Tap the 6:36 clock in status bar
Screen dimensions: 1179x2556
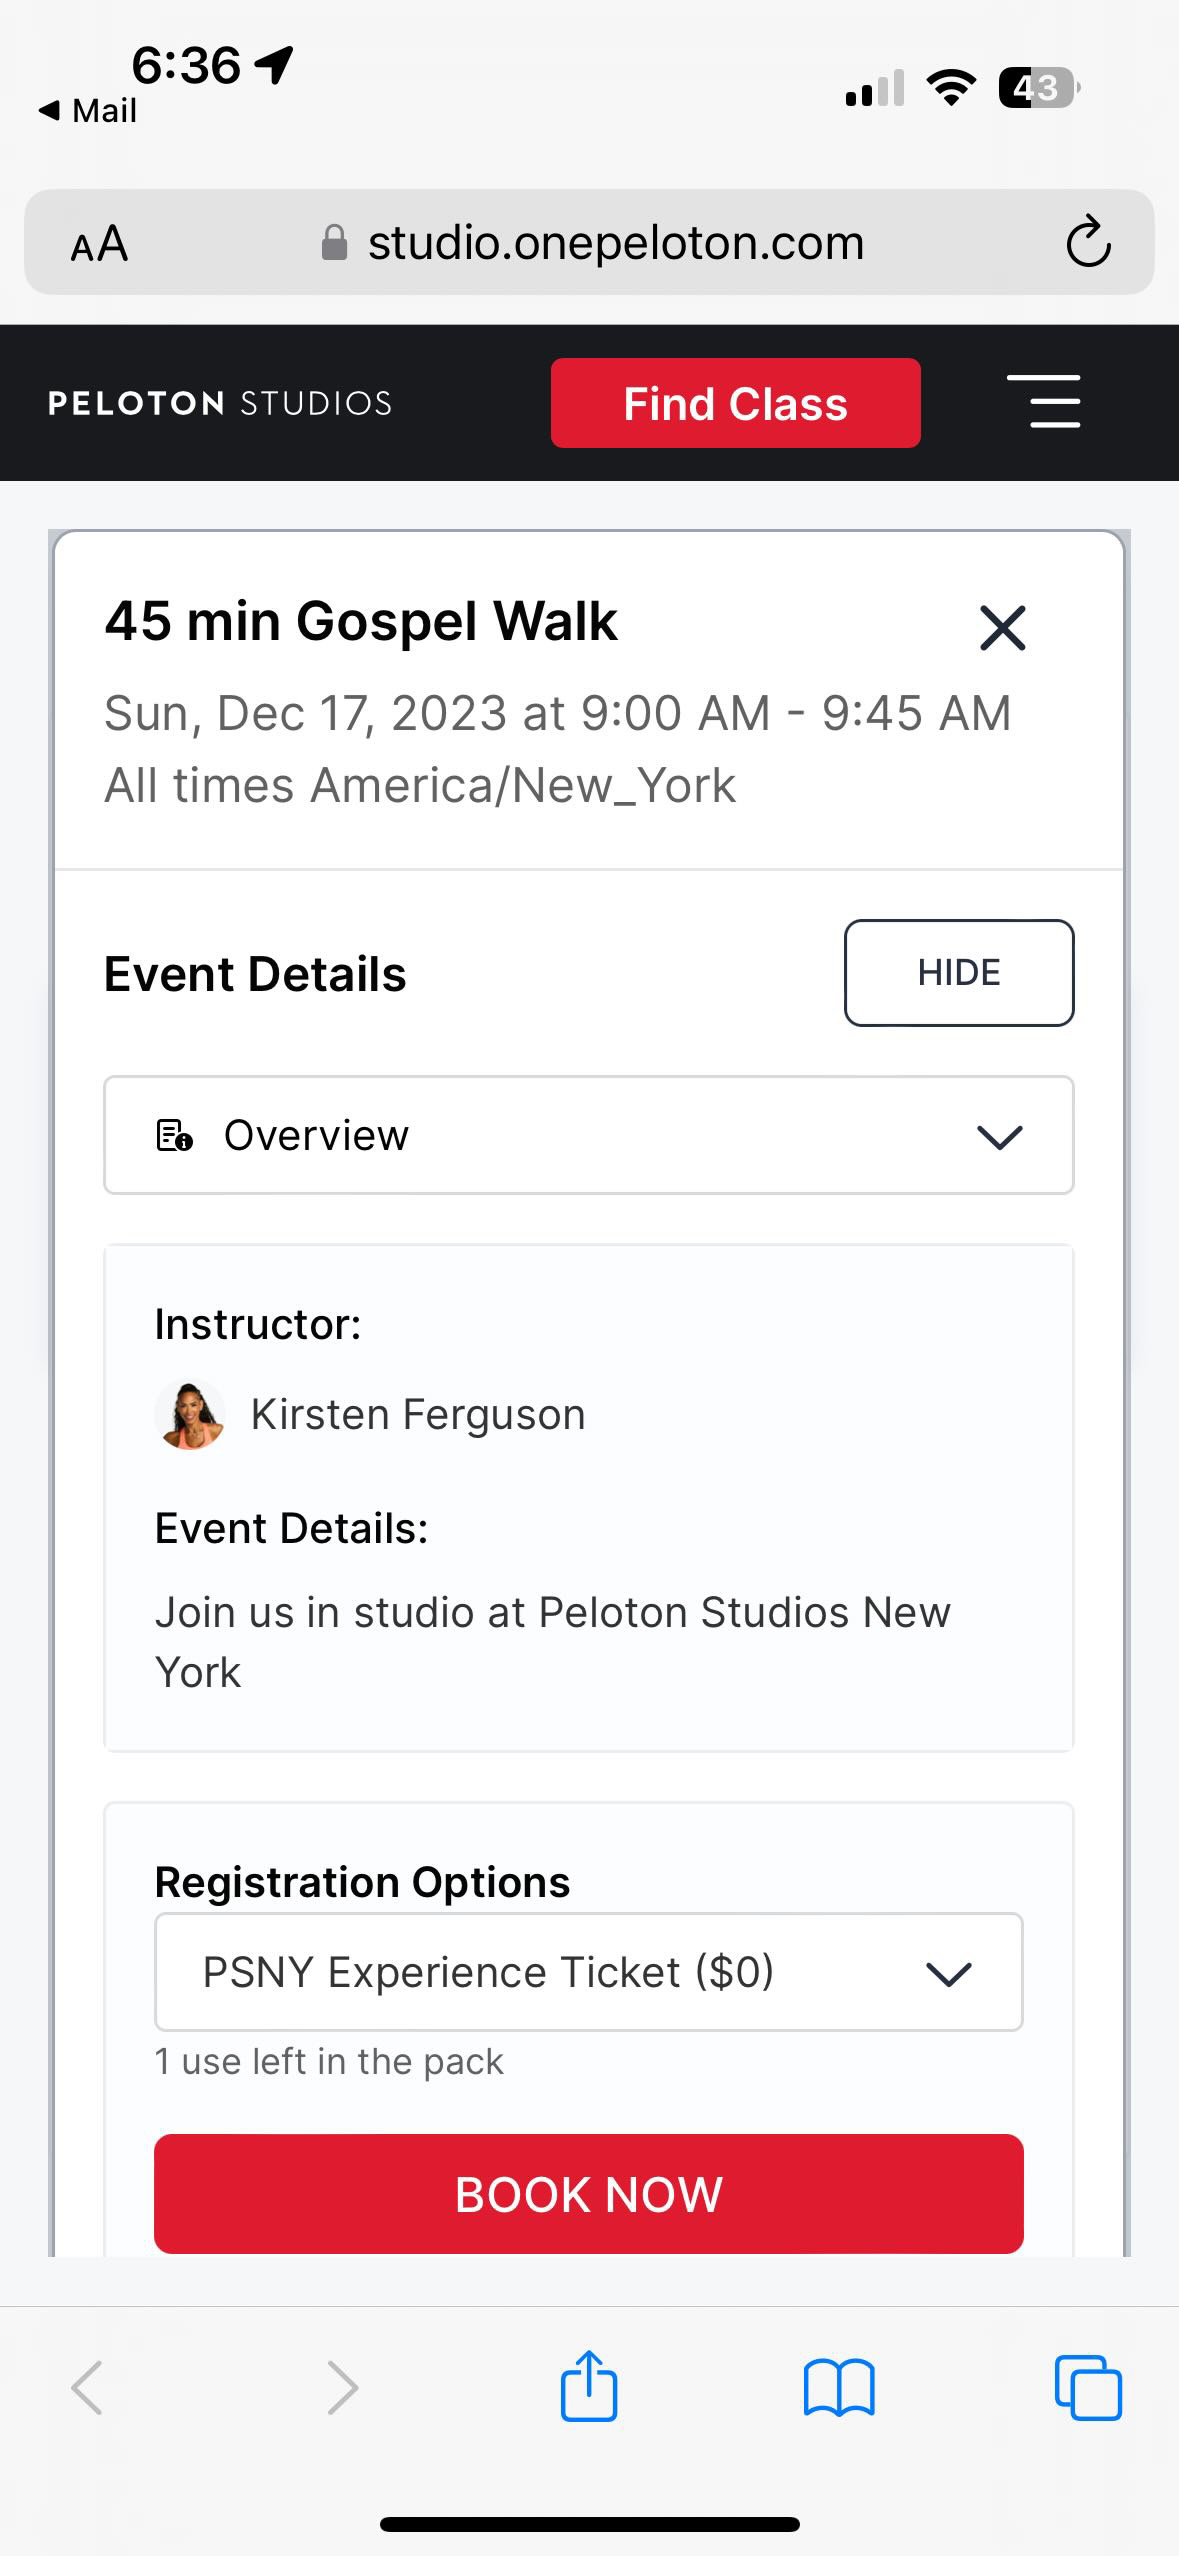pos(186,65)
